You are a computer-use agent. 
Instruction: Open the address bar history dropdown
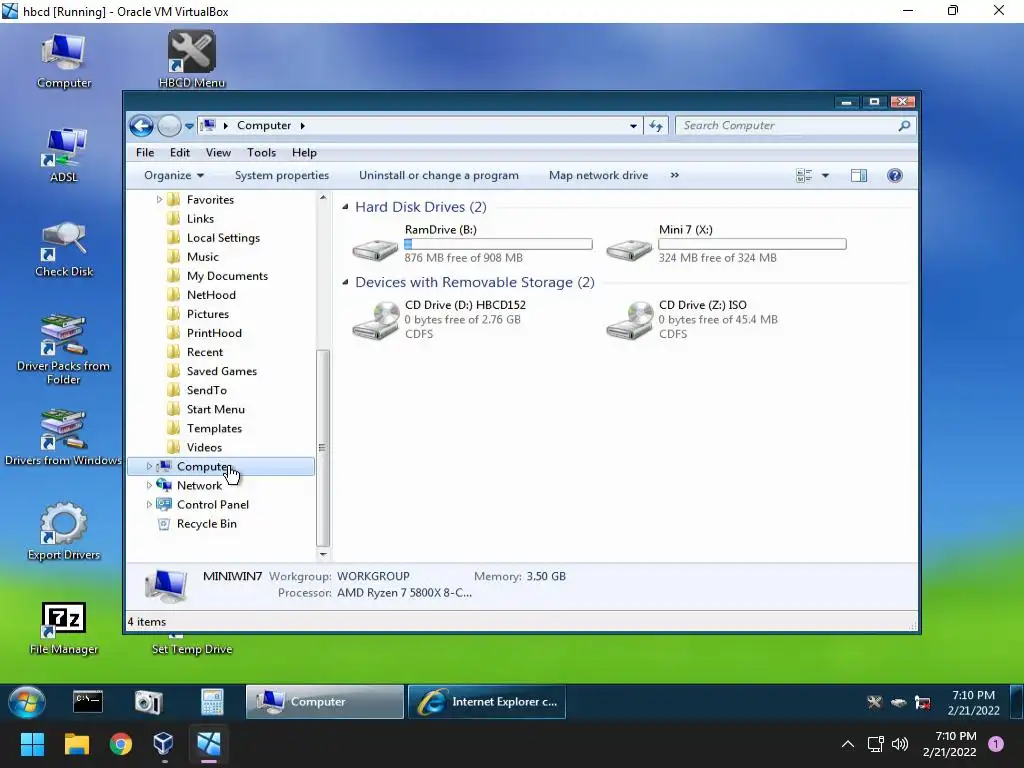click(633, 126)
